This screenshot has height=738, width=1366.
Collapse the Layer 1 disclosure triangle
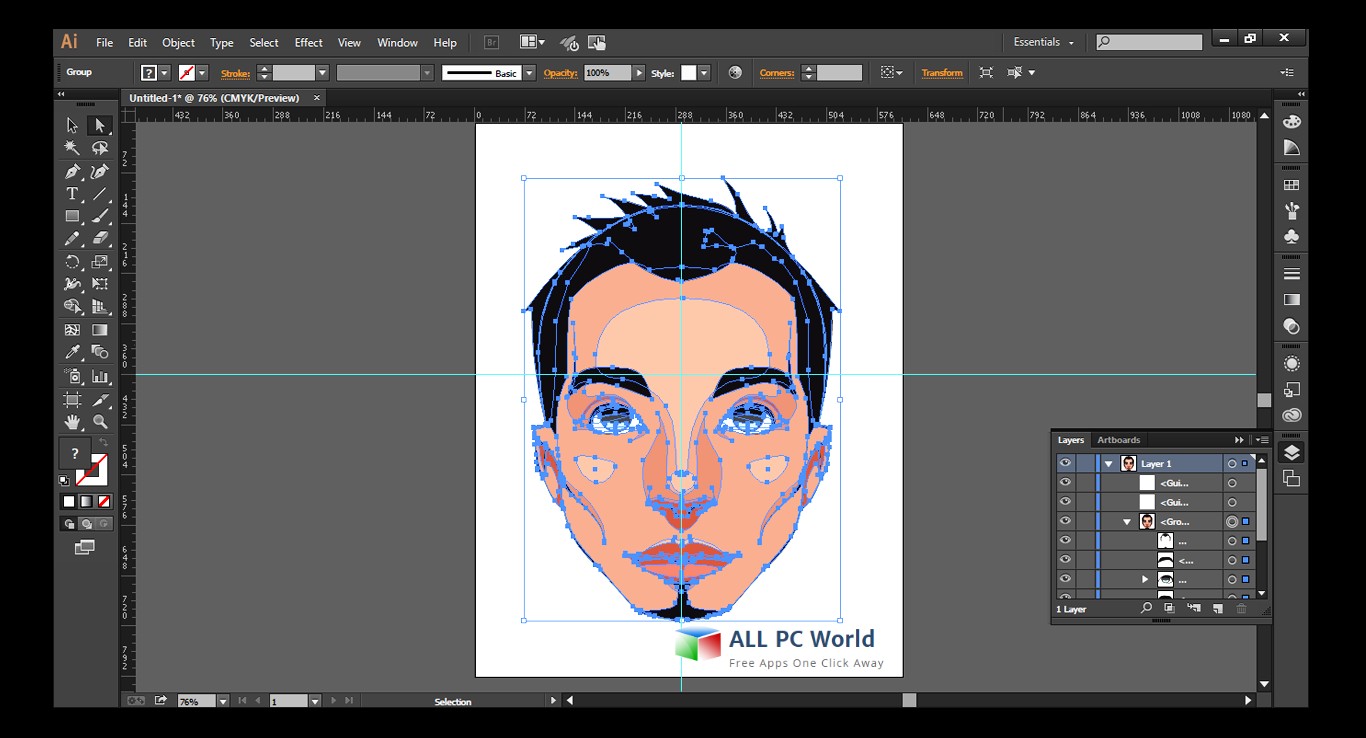pos(1109,463)
